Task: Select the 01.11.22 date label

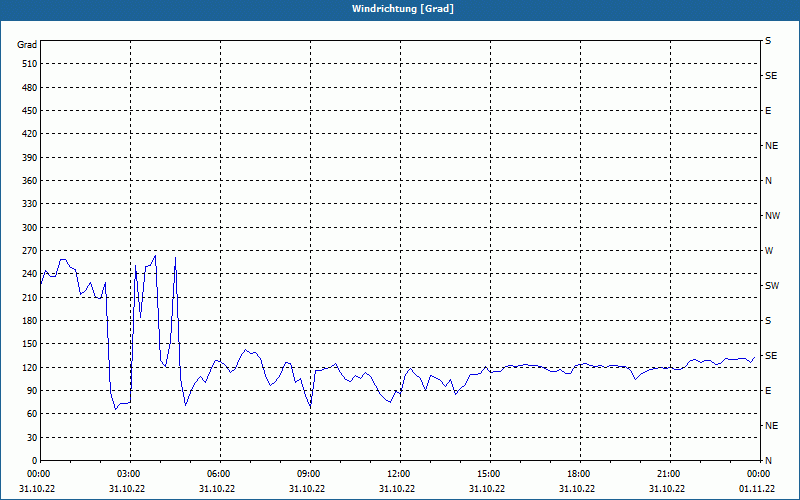Action: pos(757,489)
